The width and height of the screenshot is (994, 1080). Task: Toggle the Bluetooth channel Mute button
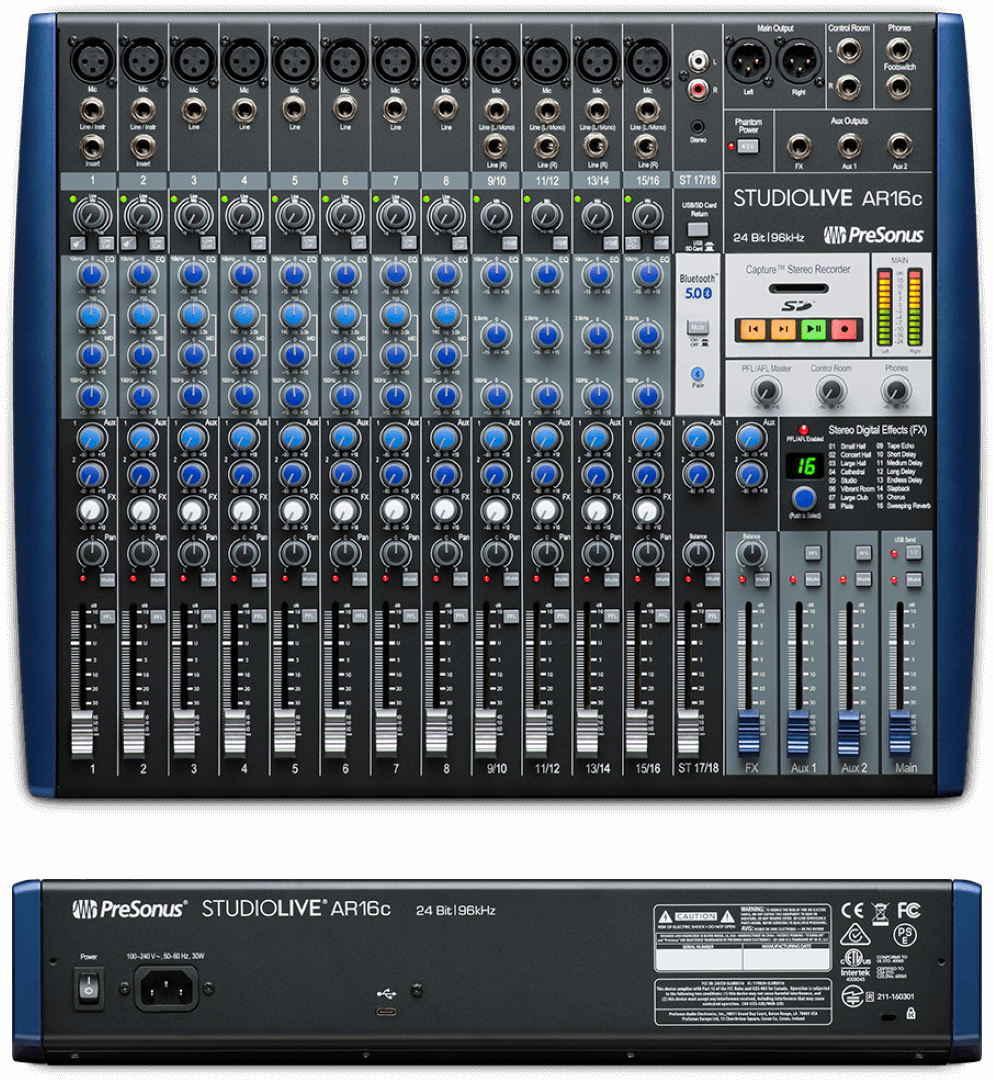pyautogui.click(x=696, y=327)
